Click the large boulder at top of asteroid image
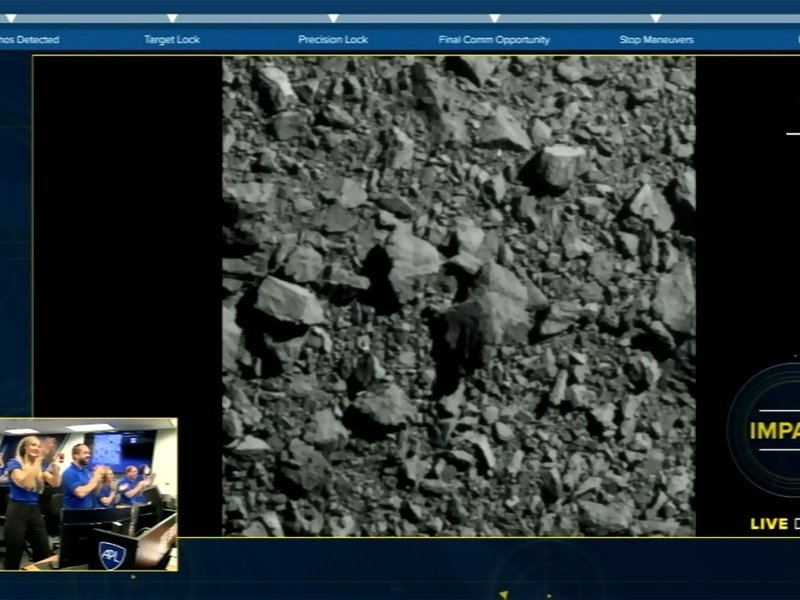 pyautogui.click(x=556, y=165)
